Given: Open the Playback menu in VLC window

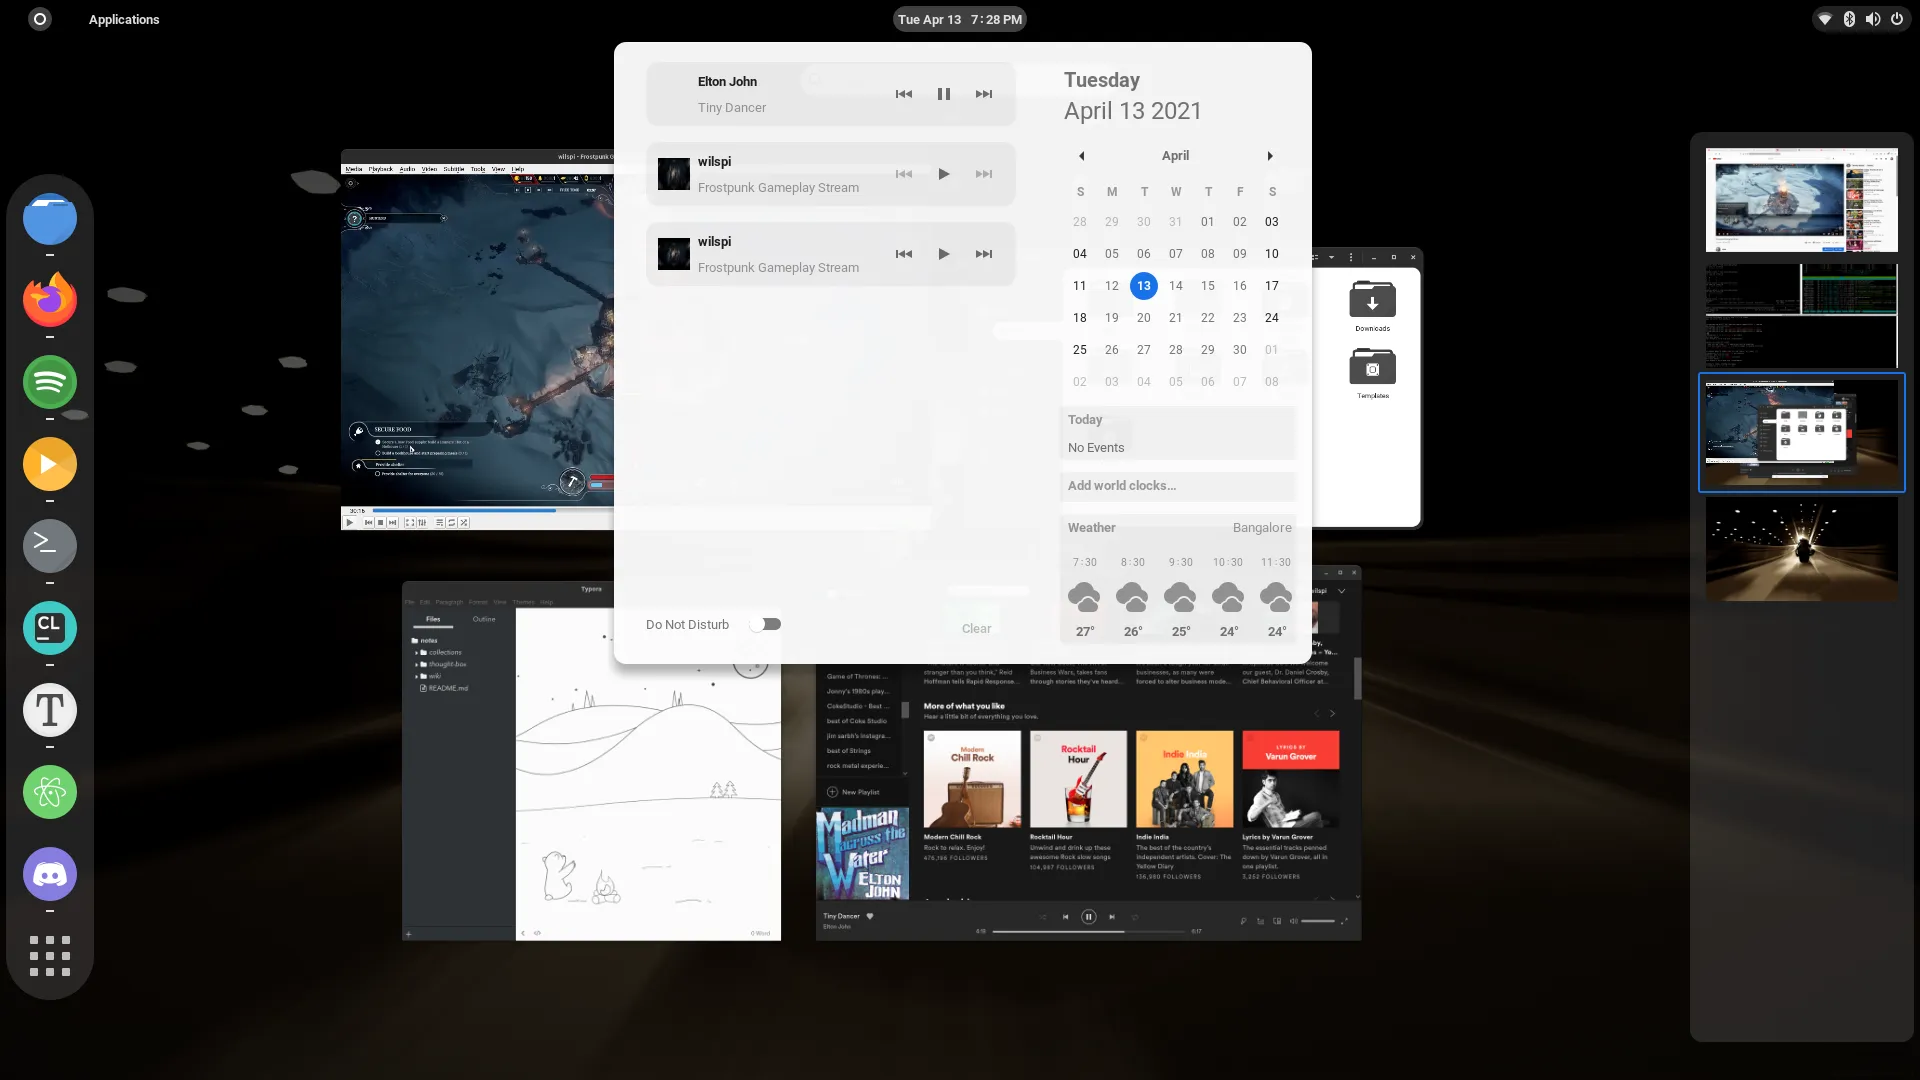Looking at the screenshot, I should 381,169.
